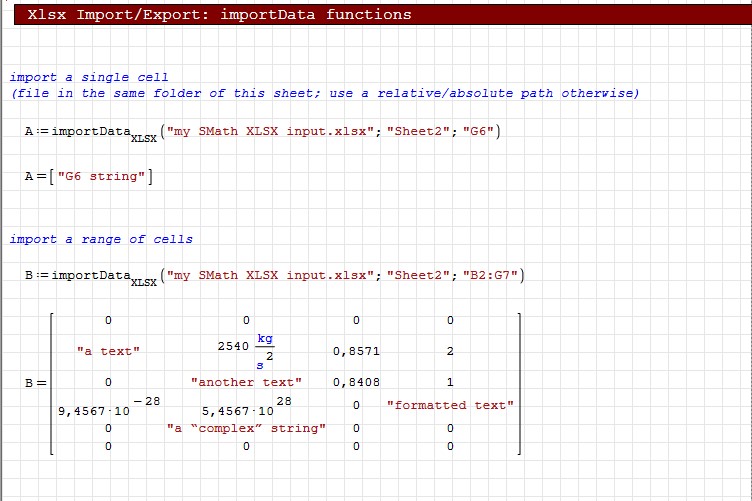The height and width of the screenshot is (501, 752).
Task: Click the "G6 string" result of A
Action: (x=104, y=176)
